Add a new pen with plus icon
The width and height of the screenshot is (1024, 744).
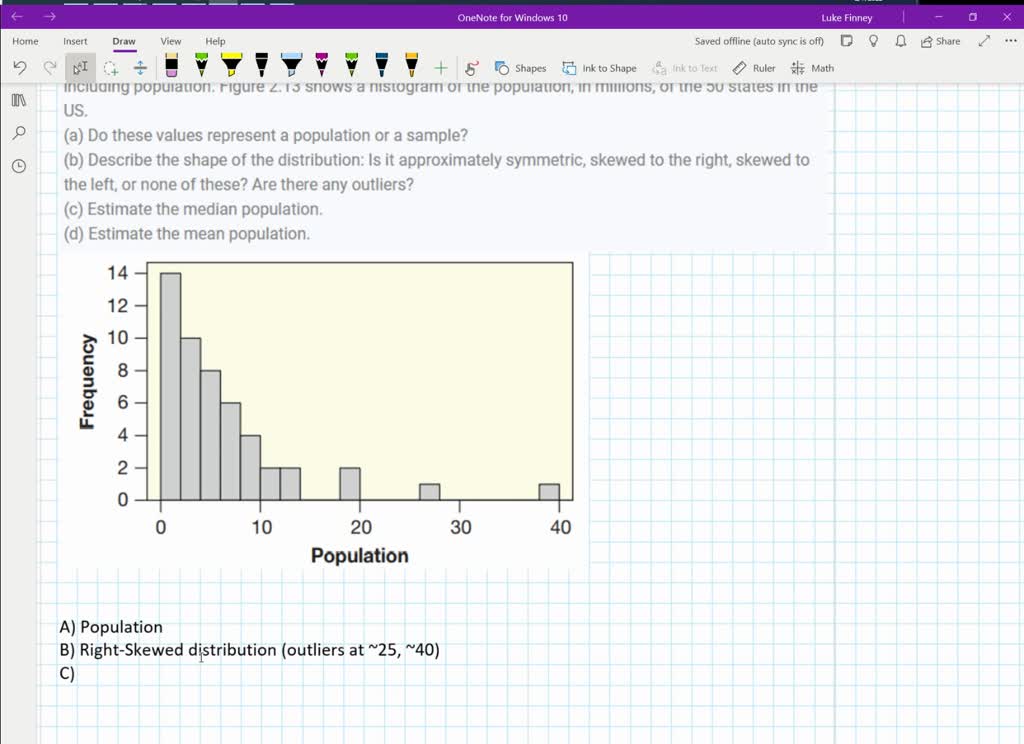point(440,68)
